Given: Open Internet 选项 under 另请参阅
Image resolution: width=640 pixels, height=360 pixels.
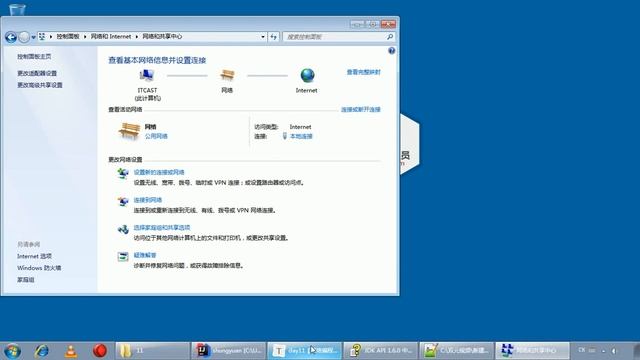Looking at the screenshot, I should 34,256.
